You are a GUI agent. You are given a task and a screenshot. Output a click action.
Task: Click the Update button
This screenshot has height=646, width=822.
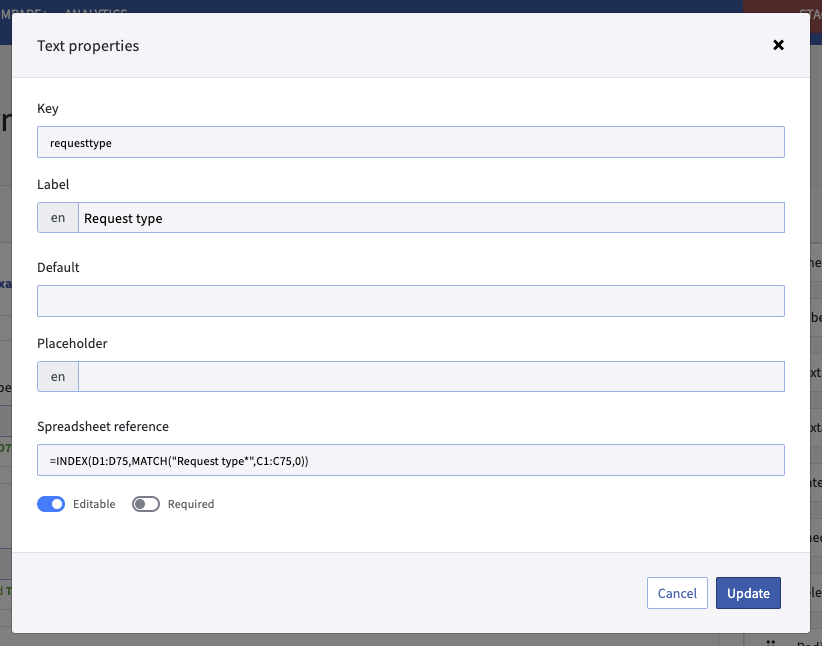pyautogui.click(x=748, y=593)
